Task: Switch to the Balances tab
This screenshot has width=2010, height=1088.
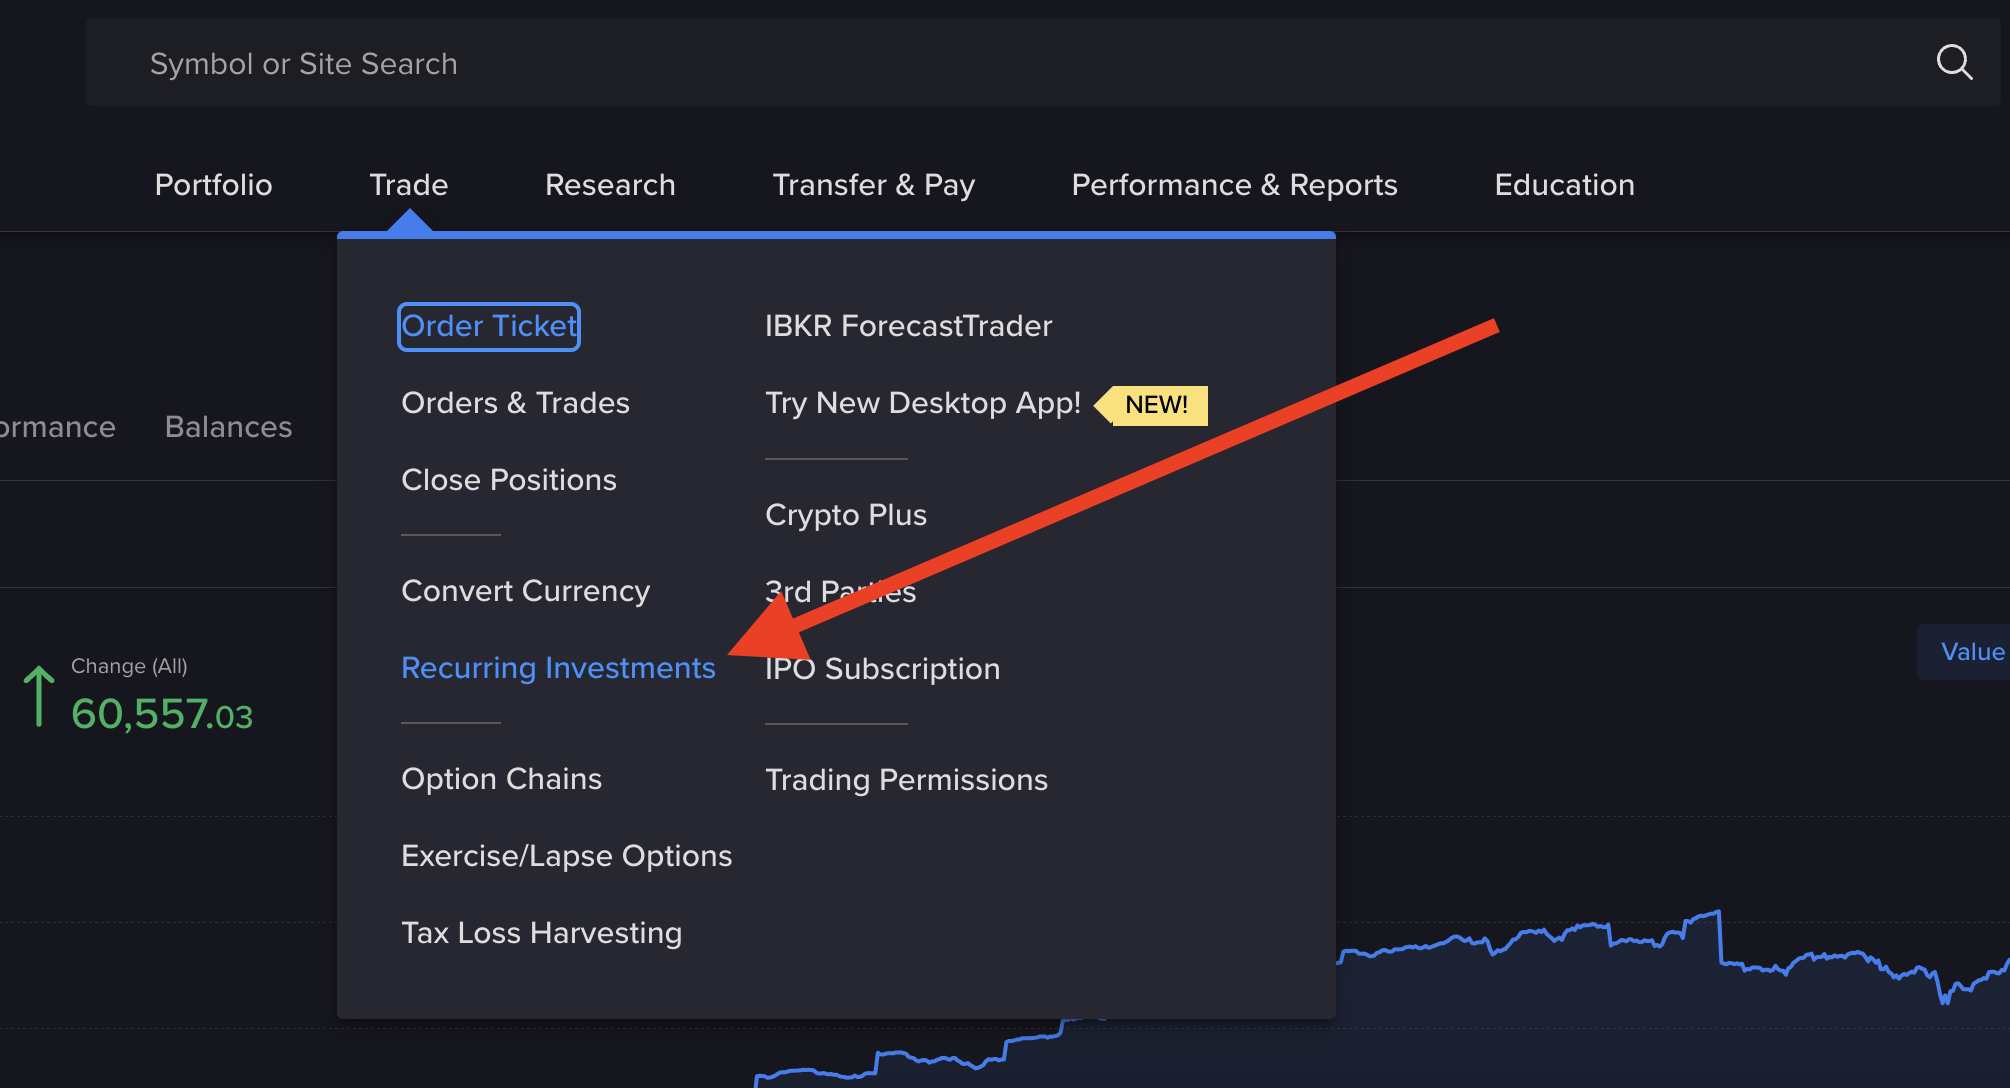Action: coord(228,427)
